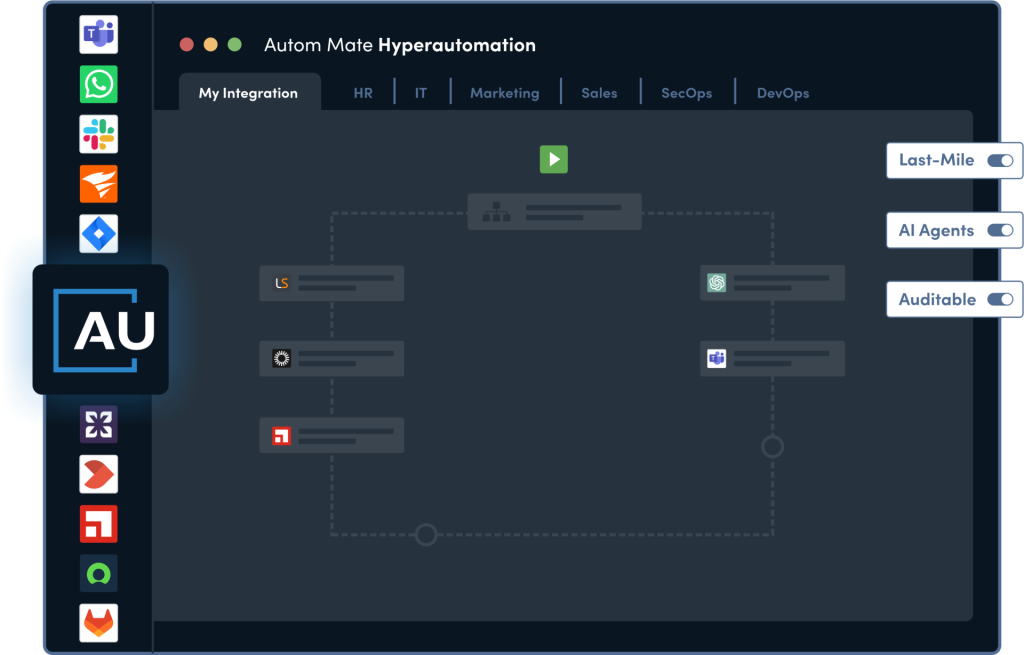1024x655 pixels.
Task: Open the DevOps tab
Action: tap(783, 93)
